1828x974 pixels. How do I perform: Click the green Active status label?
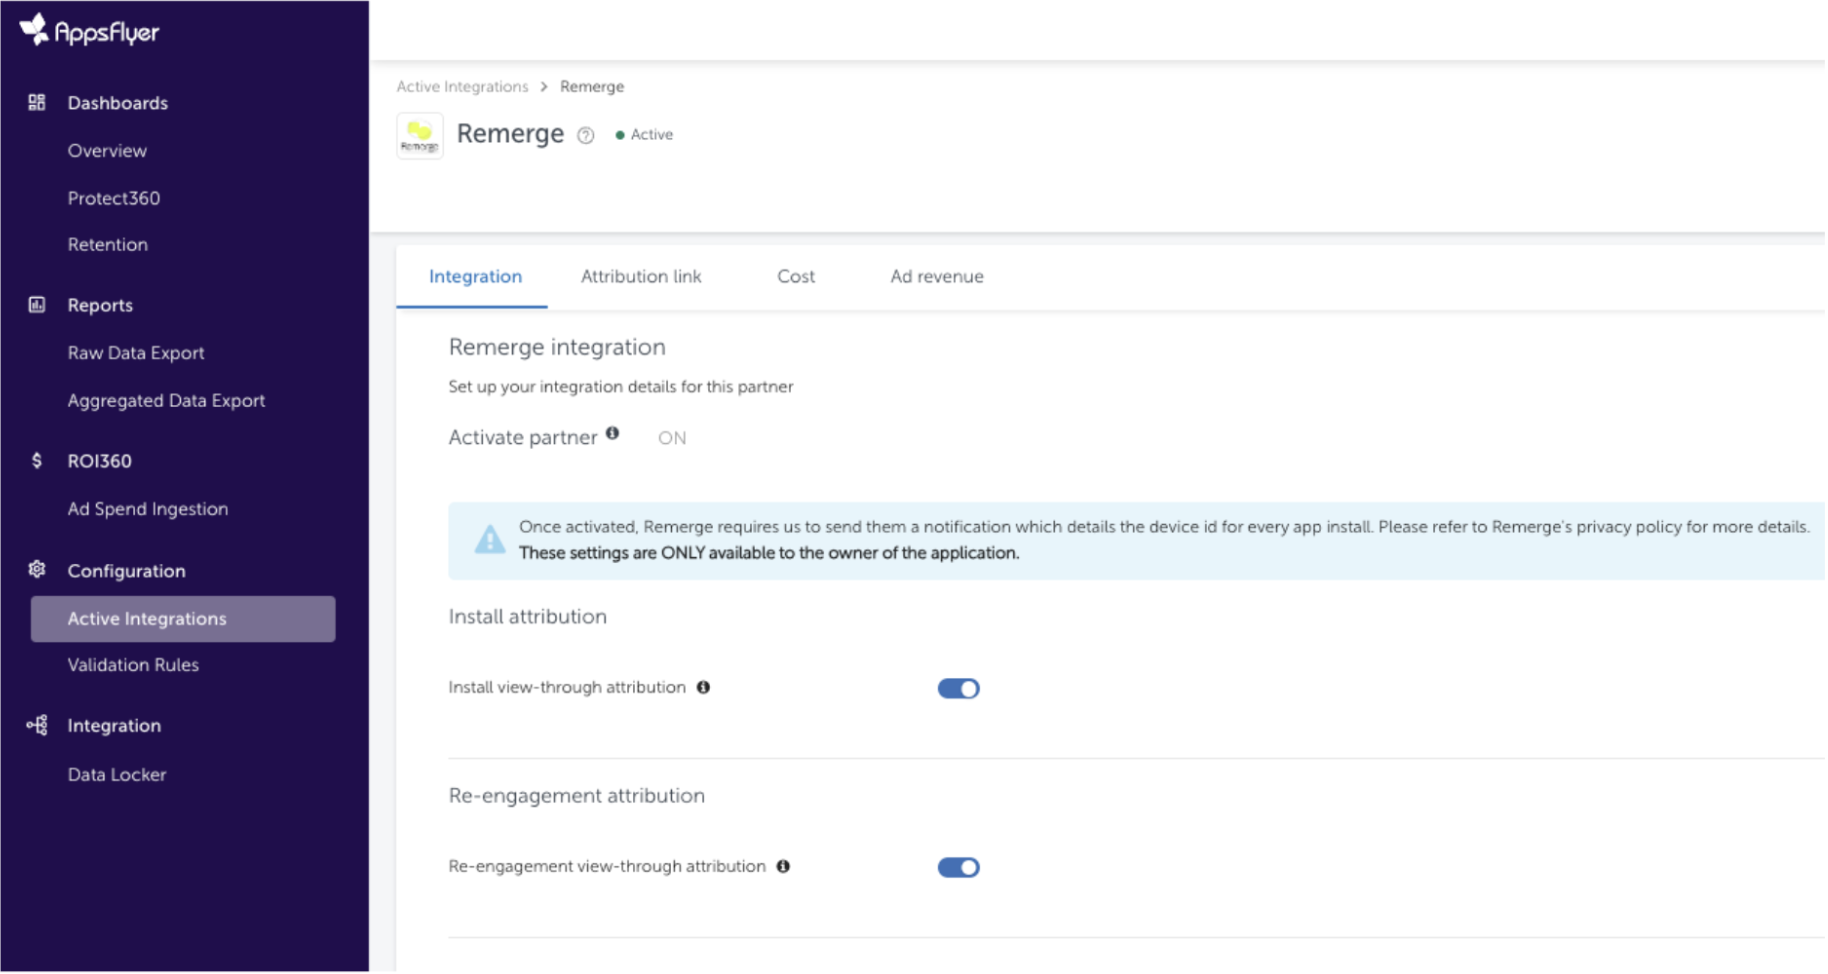[645, 135]
